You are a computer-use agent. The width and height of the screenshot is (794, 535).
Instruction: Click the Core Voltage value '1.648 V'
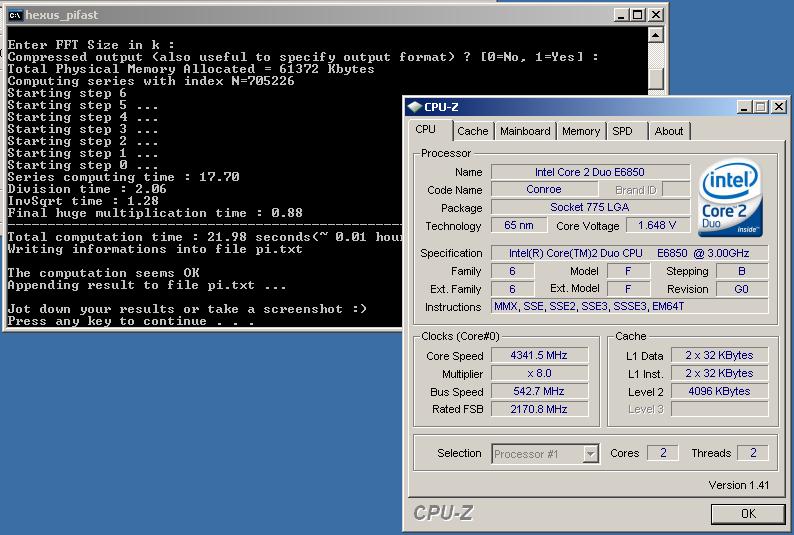click(x=658, y=225)
